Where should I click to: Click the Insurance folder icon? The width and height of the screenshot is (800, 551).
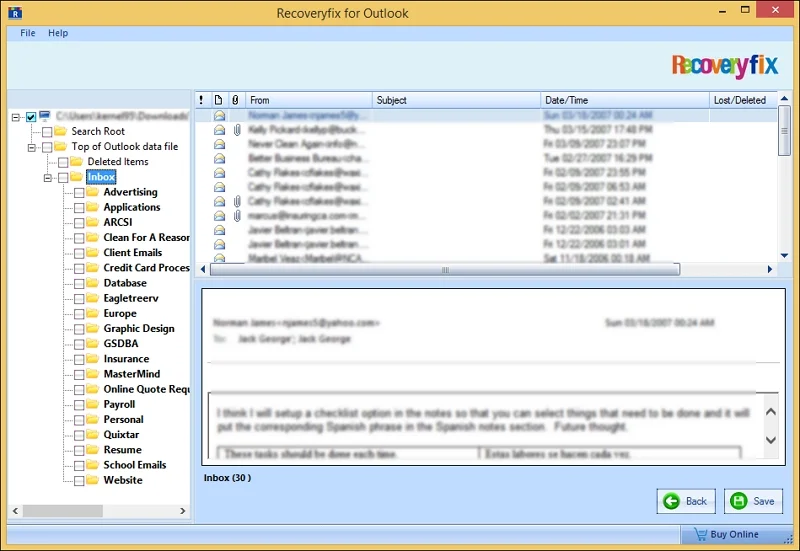tap(92, 358)
